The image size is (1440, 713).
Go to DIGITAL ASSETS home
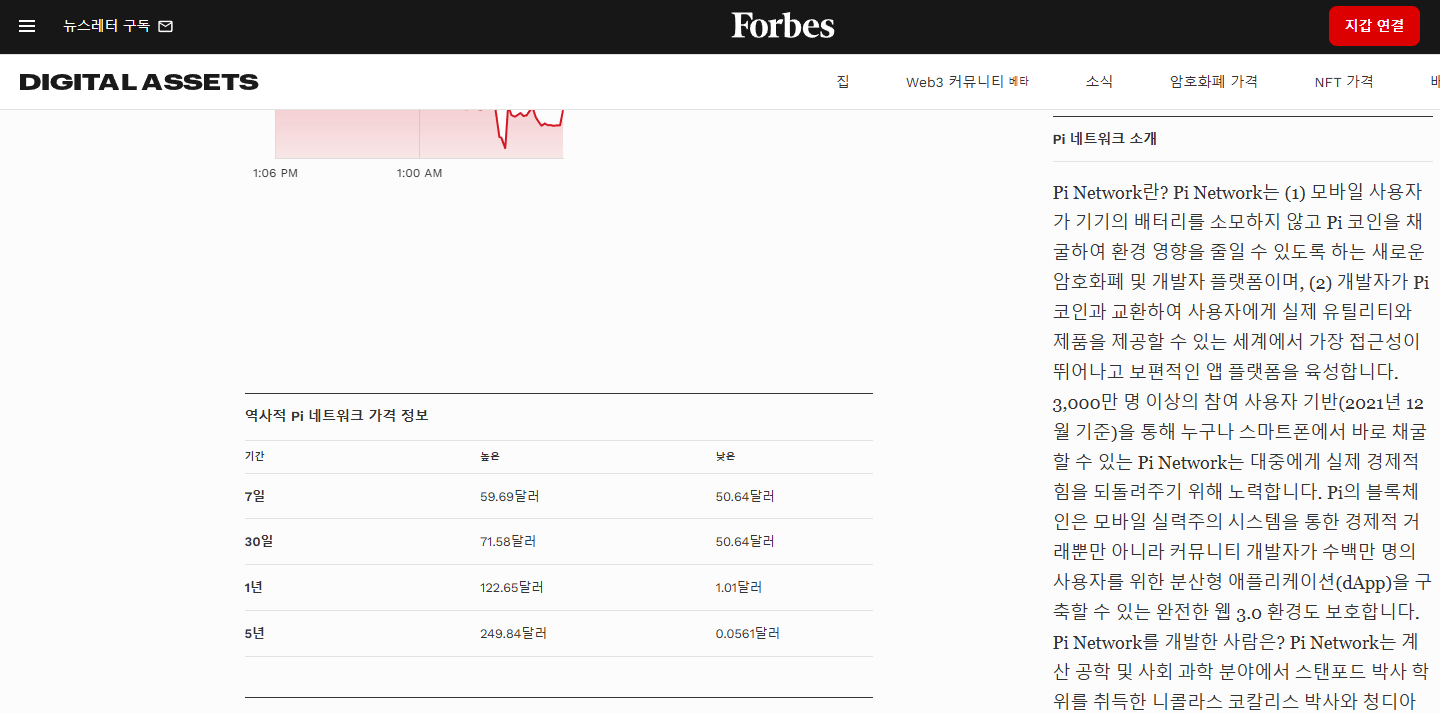coord(139,82)
